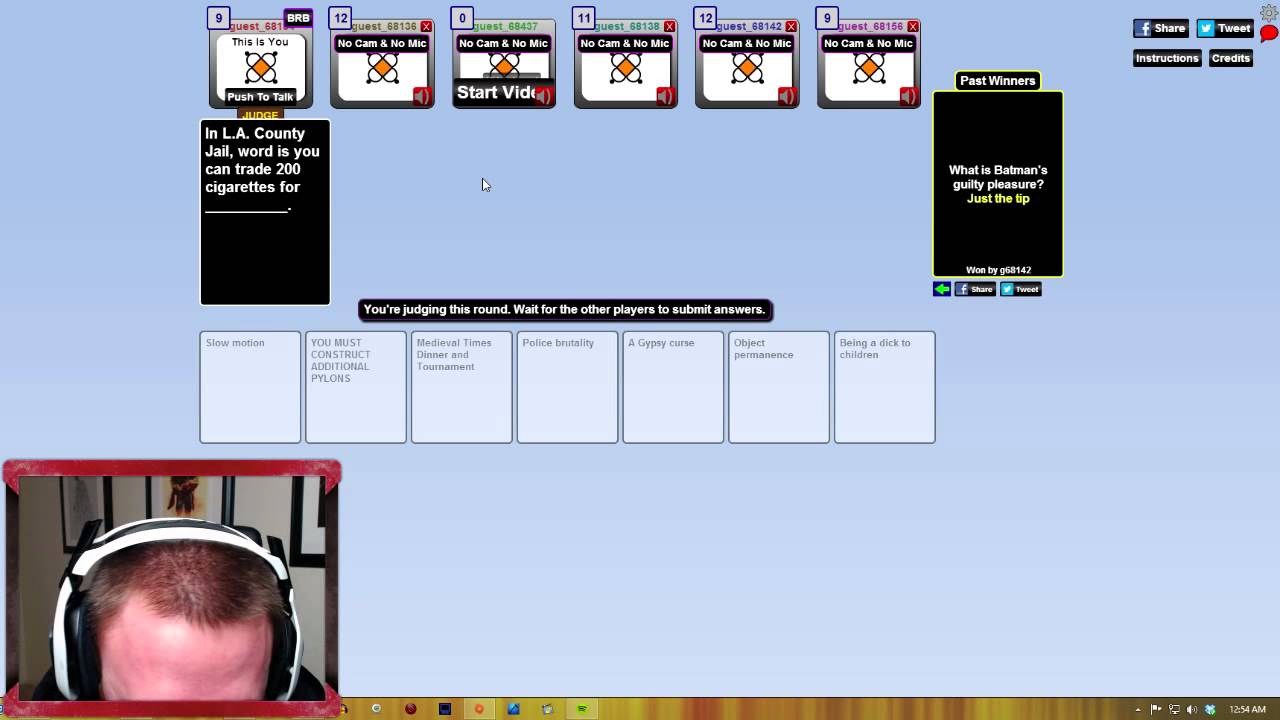Tweet the past winner card
This screenshot has width=1280, height=720.
(1021, 289)
